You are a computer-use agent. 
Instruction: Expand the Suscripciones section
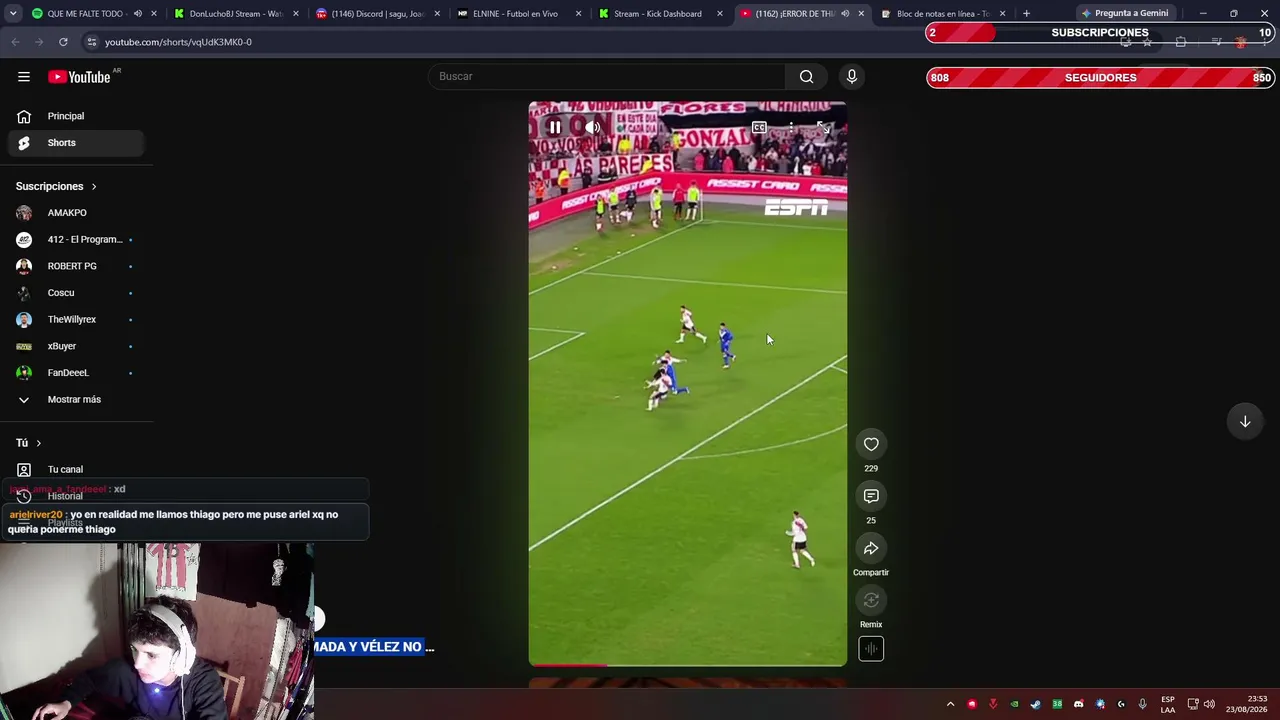point(56,186)
